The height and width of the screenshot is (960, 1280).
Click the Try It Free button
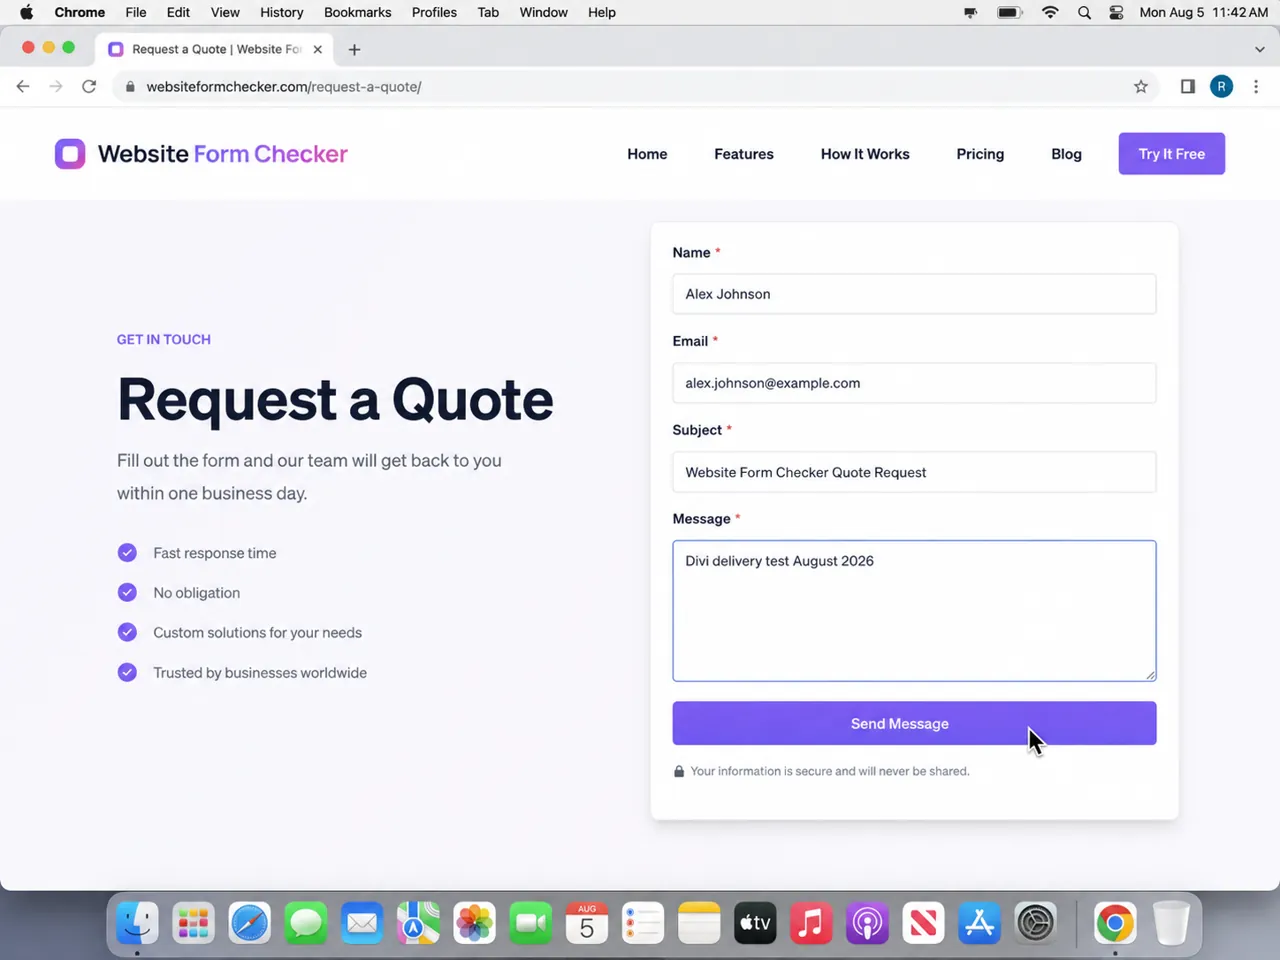click(1172, 154)
